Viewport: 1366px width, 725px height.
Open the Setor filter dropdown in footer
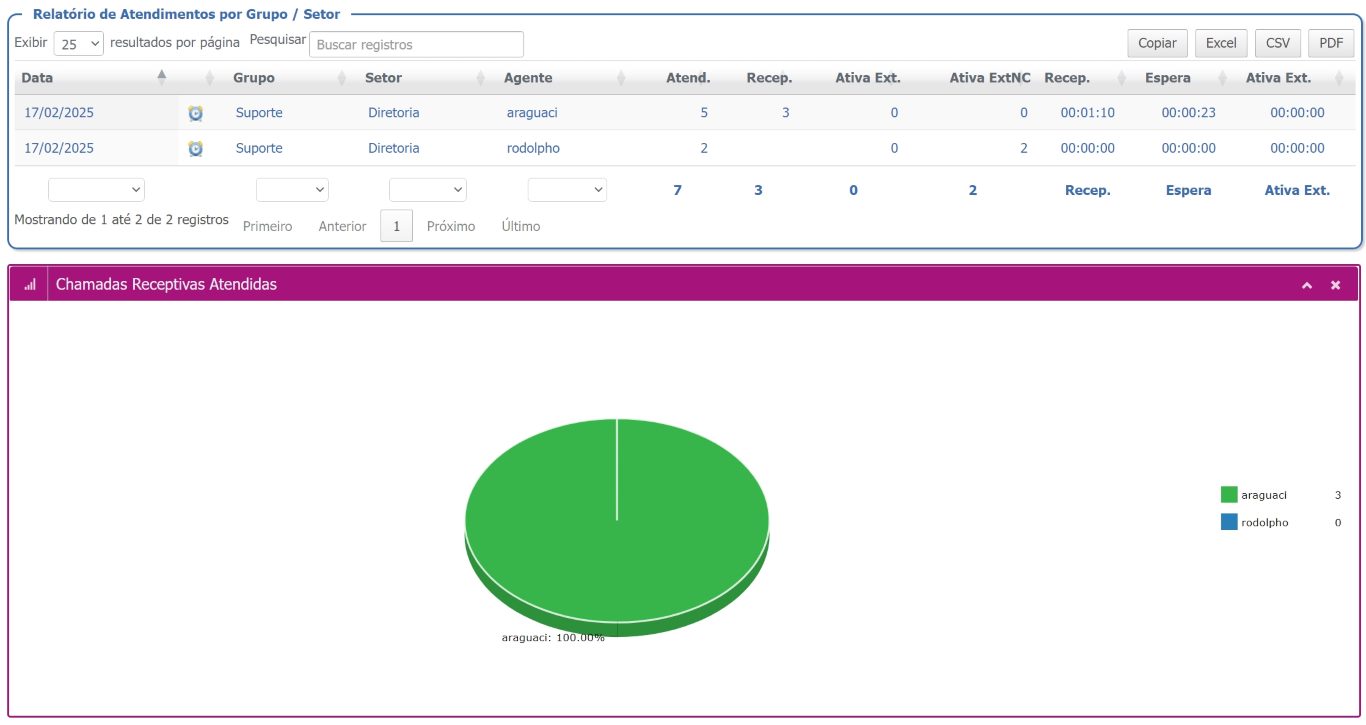427,190
